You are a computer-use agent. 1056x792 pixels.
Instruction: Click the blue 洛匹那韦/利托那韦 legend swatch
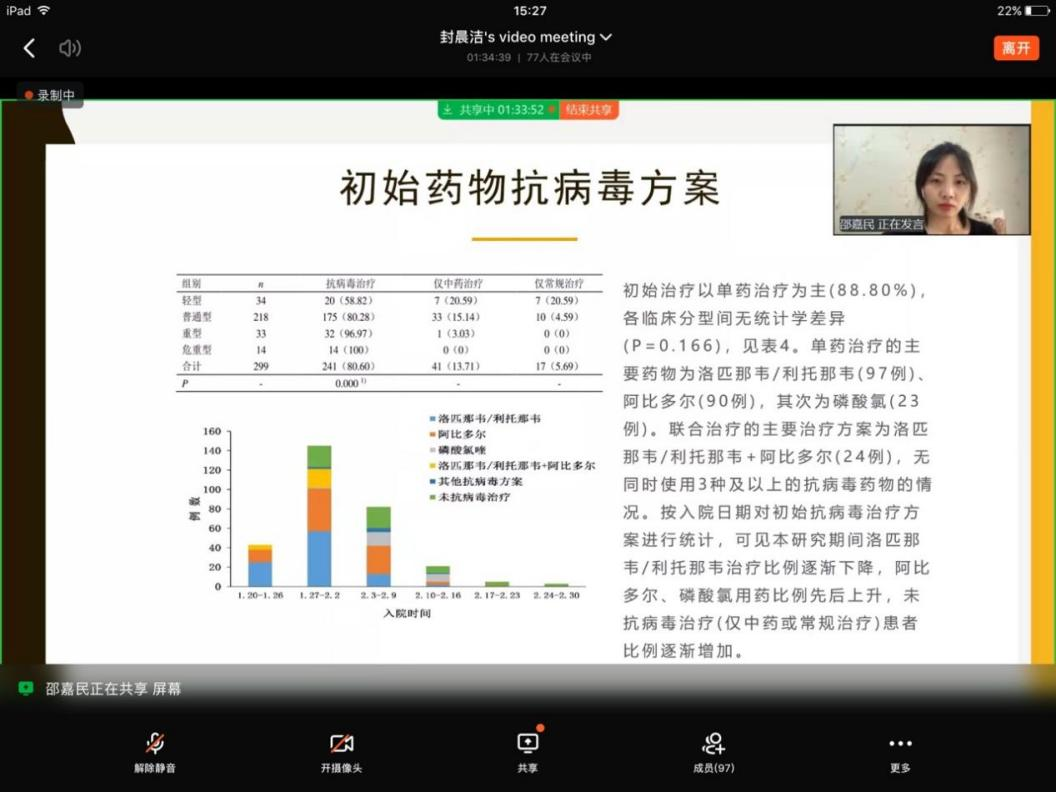click(x=432, y=419)
